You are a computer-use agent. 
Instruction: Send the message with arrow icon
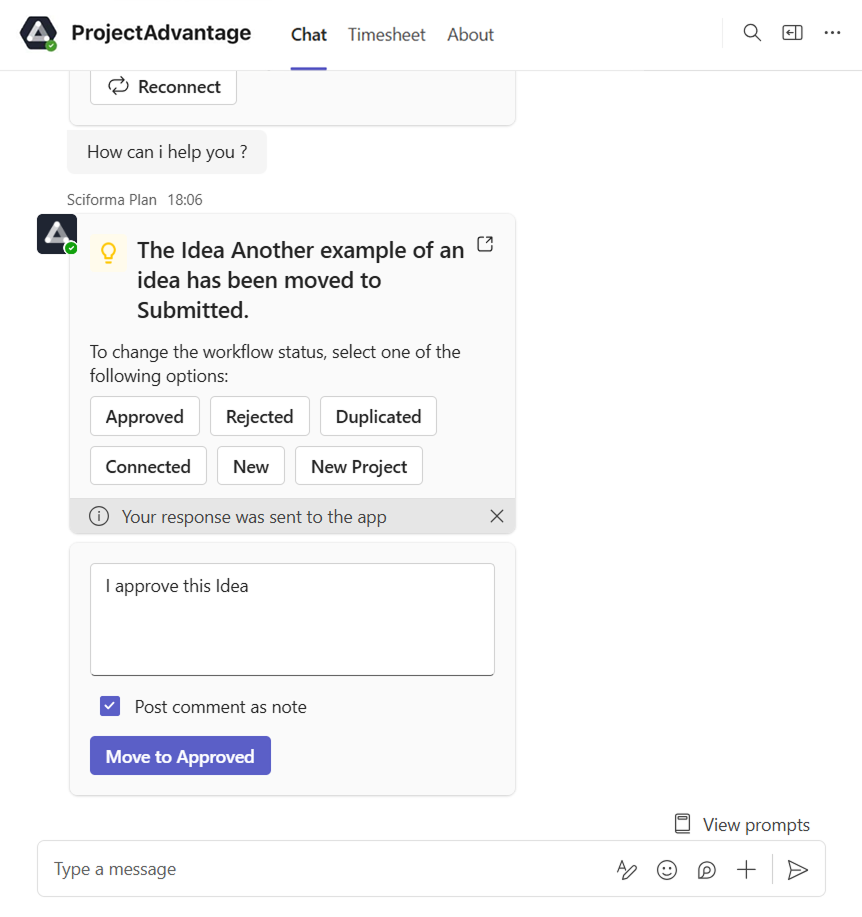point(797,870)
